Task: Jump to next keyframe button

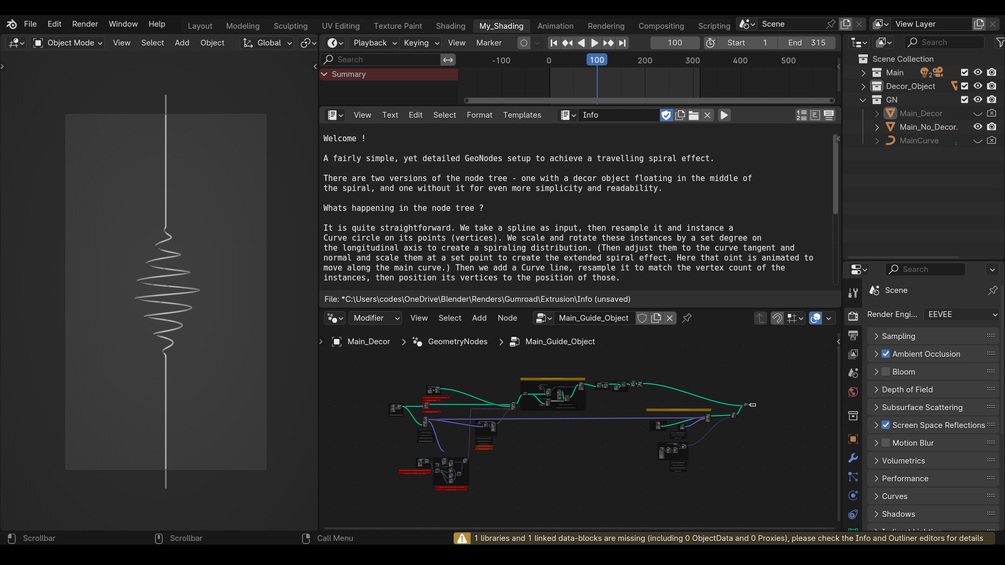Action: [608, 43]
